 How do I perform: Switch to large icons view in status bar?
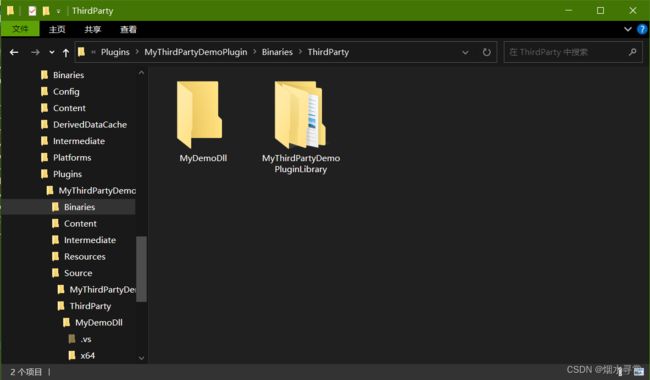click(639, 371)
